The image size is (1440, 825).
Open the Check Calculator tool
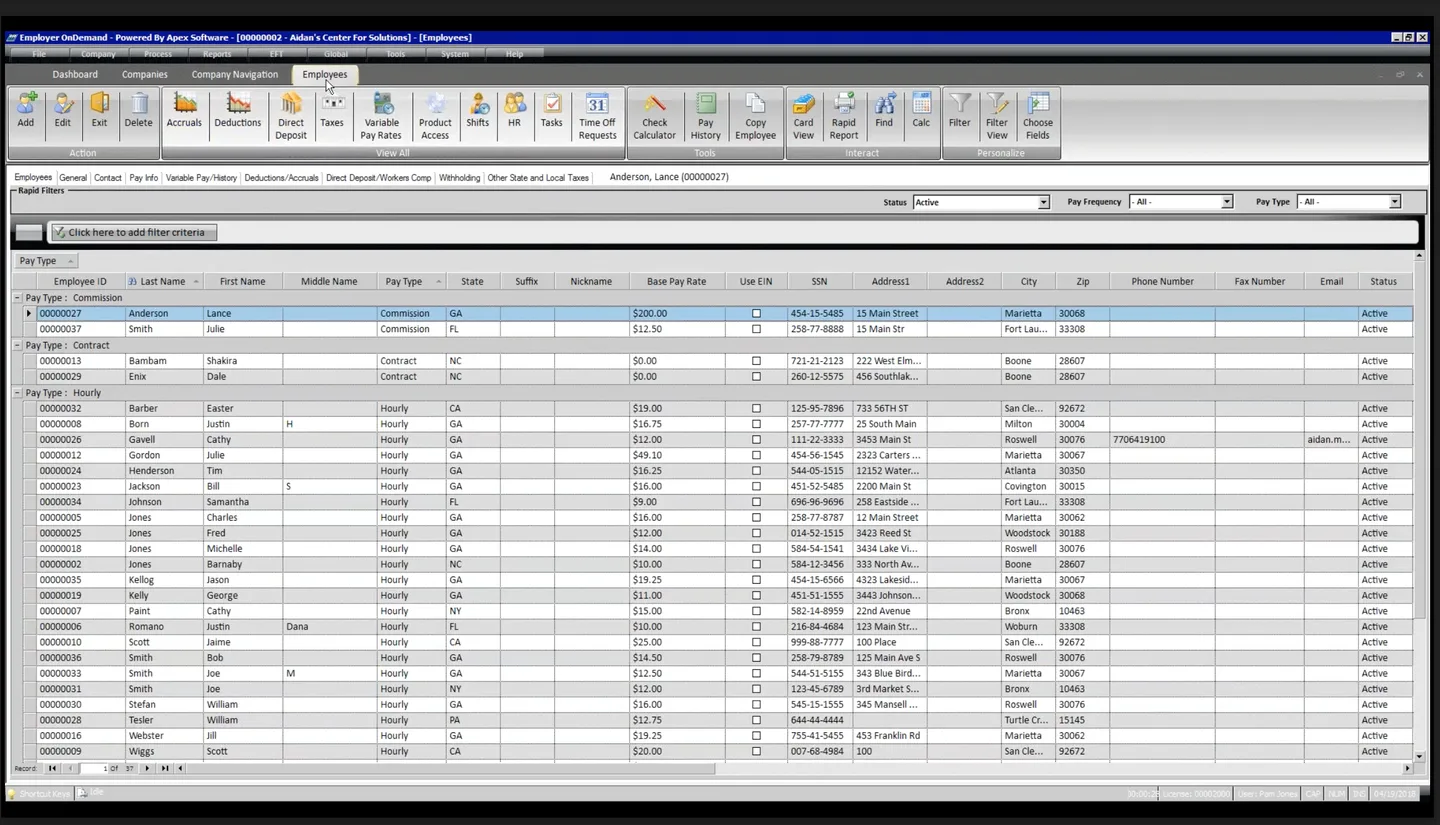655,112
